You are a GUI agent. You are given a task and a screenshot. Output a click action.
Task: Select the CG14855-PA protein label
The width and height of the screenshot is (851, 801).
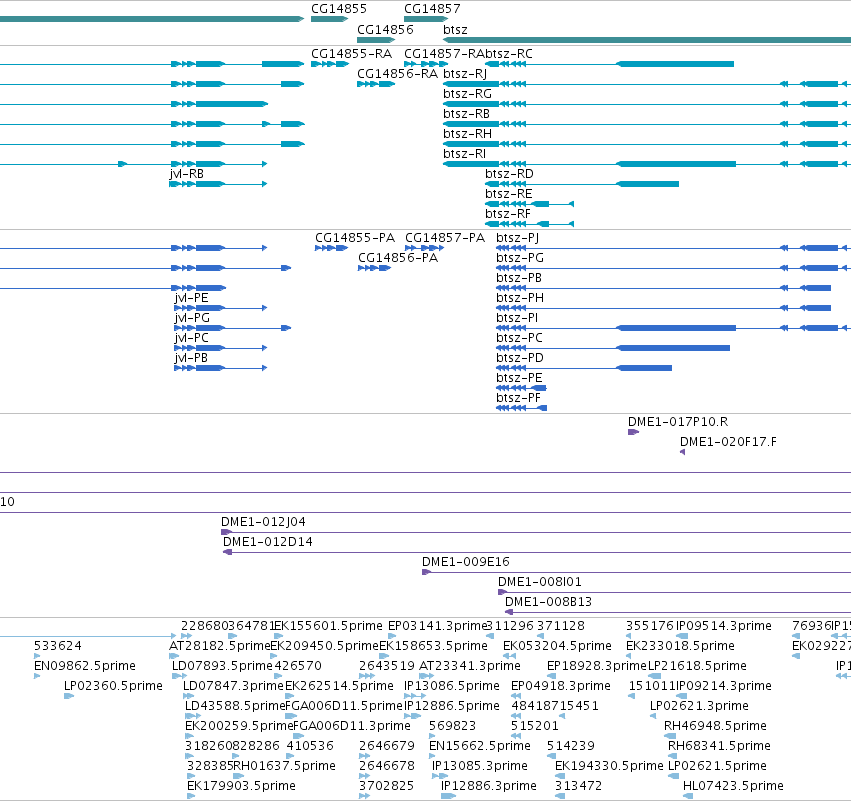(355, 238)
